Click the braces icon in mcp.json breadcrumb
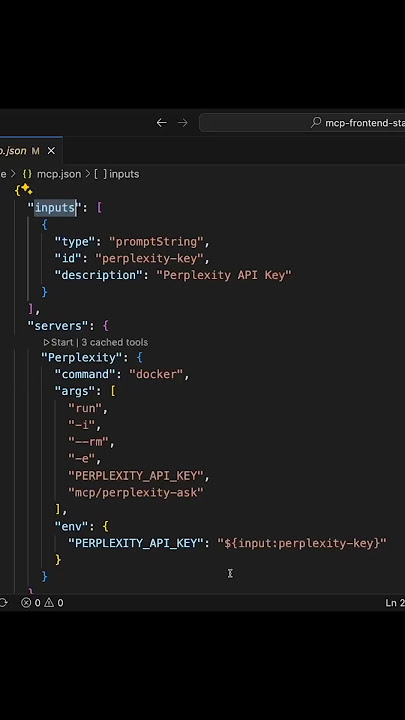405x720 pixels. click(x=28, y=174)
